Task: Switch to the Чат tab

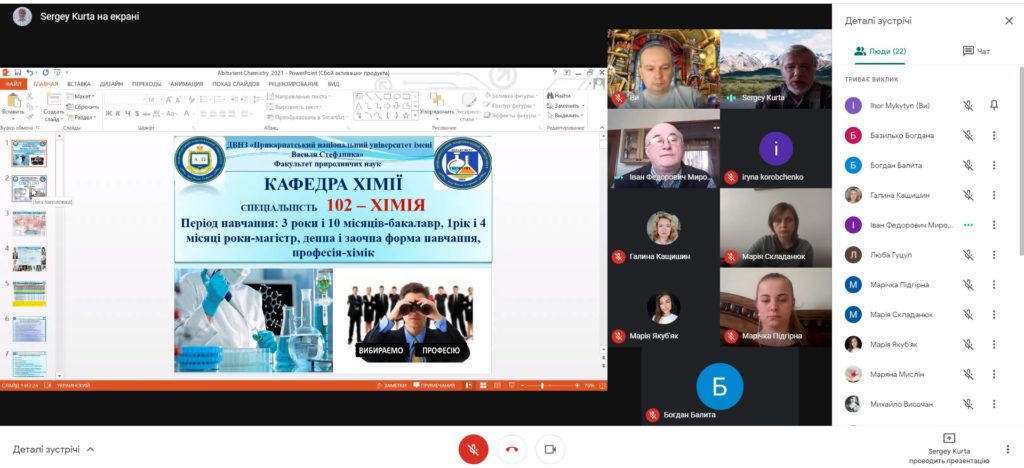Action: [x=975, y=51]
